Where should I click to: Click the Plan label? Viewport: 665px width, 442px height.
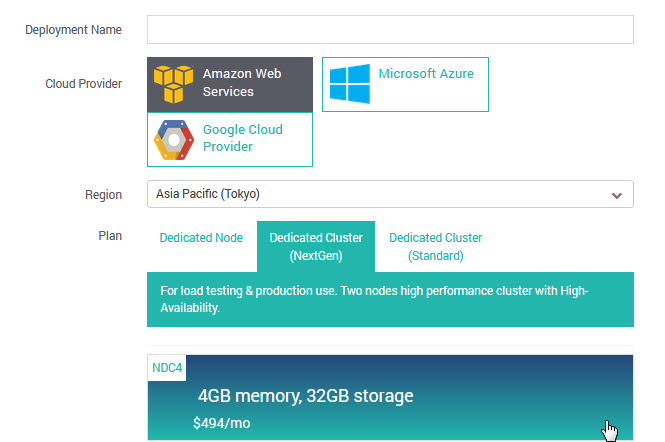tap(110, 235)
